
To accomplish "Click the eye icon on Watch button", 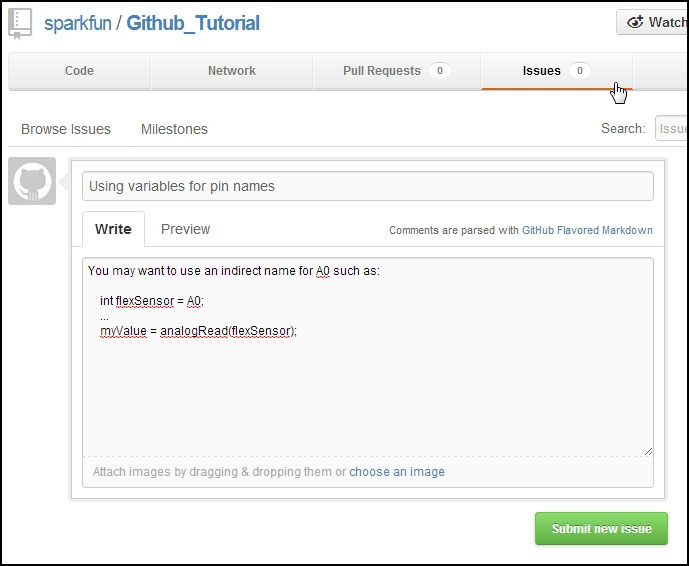I will (635, 22).
